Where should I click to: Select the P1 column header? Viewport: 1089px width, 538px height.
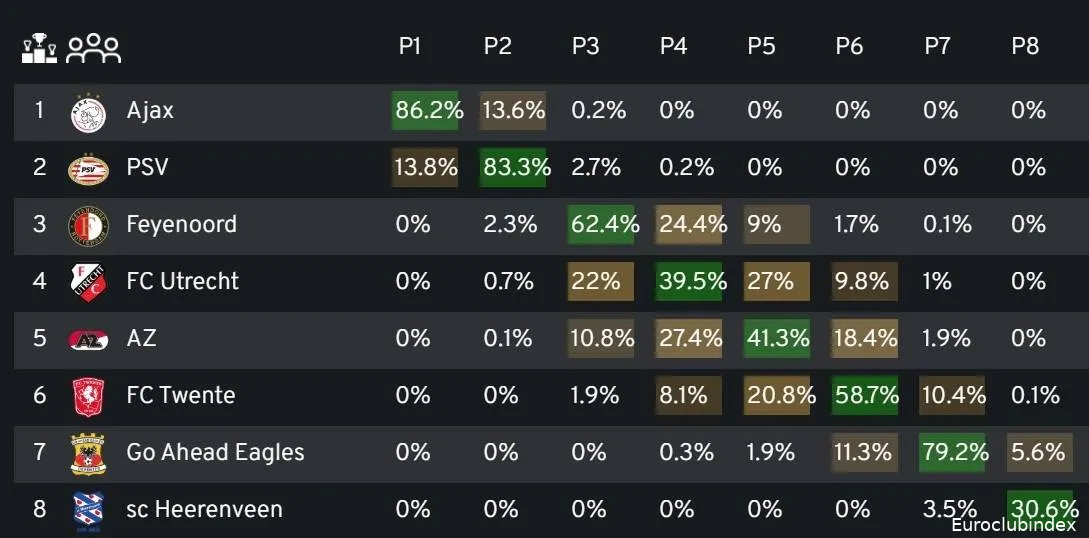point(410,47)
